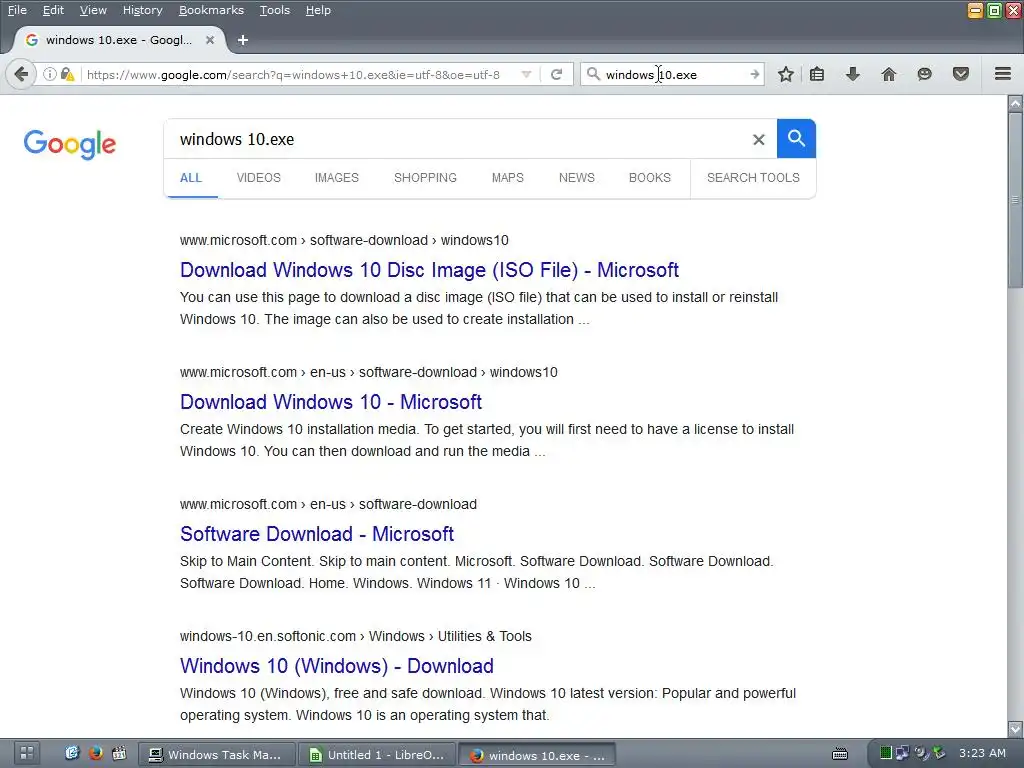Screen dimensions: 1024x768
Task: Switch to the IMAGES tab
Action: pos(336,178)
